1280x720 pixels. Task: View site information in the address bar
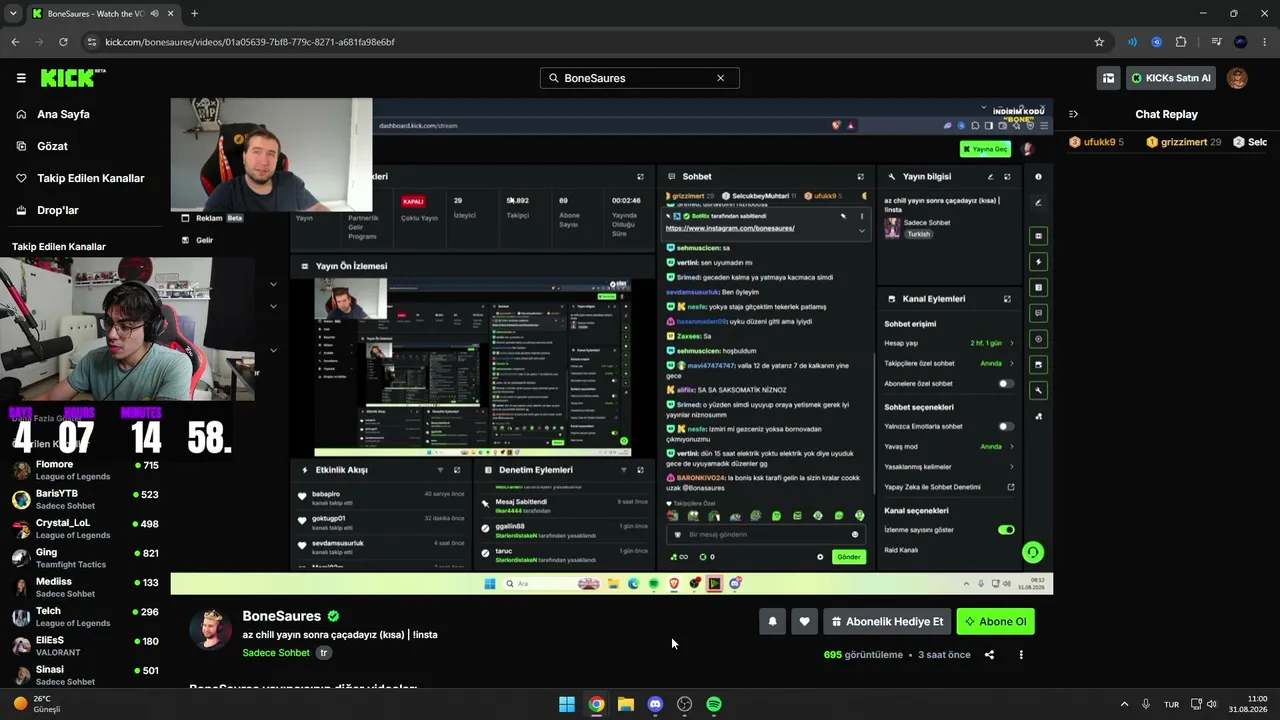pyautogui.click(x=92, y=42)
